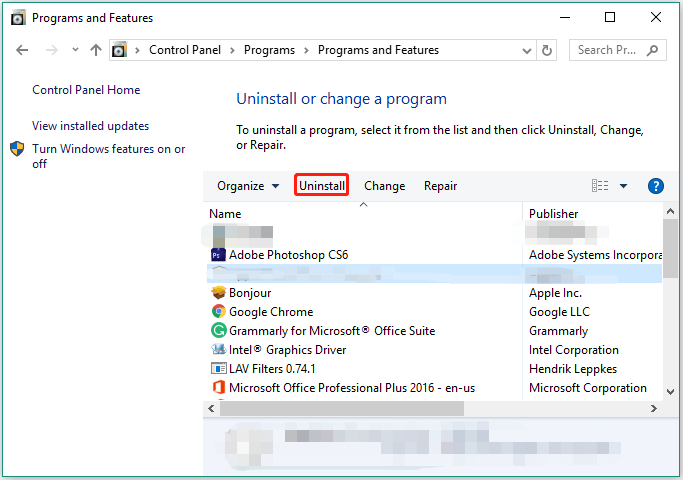Open View installed updates link
This screenshot has height=480, width=683.
coord(91,126)
